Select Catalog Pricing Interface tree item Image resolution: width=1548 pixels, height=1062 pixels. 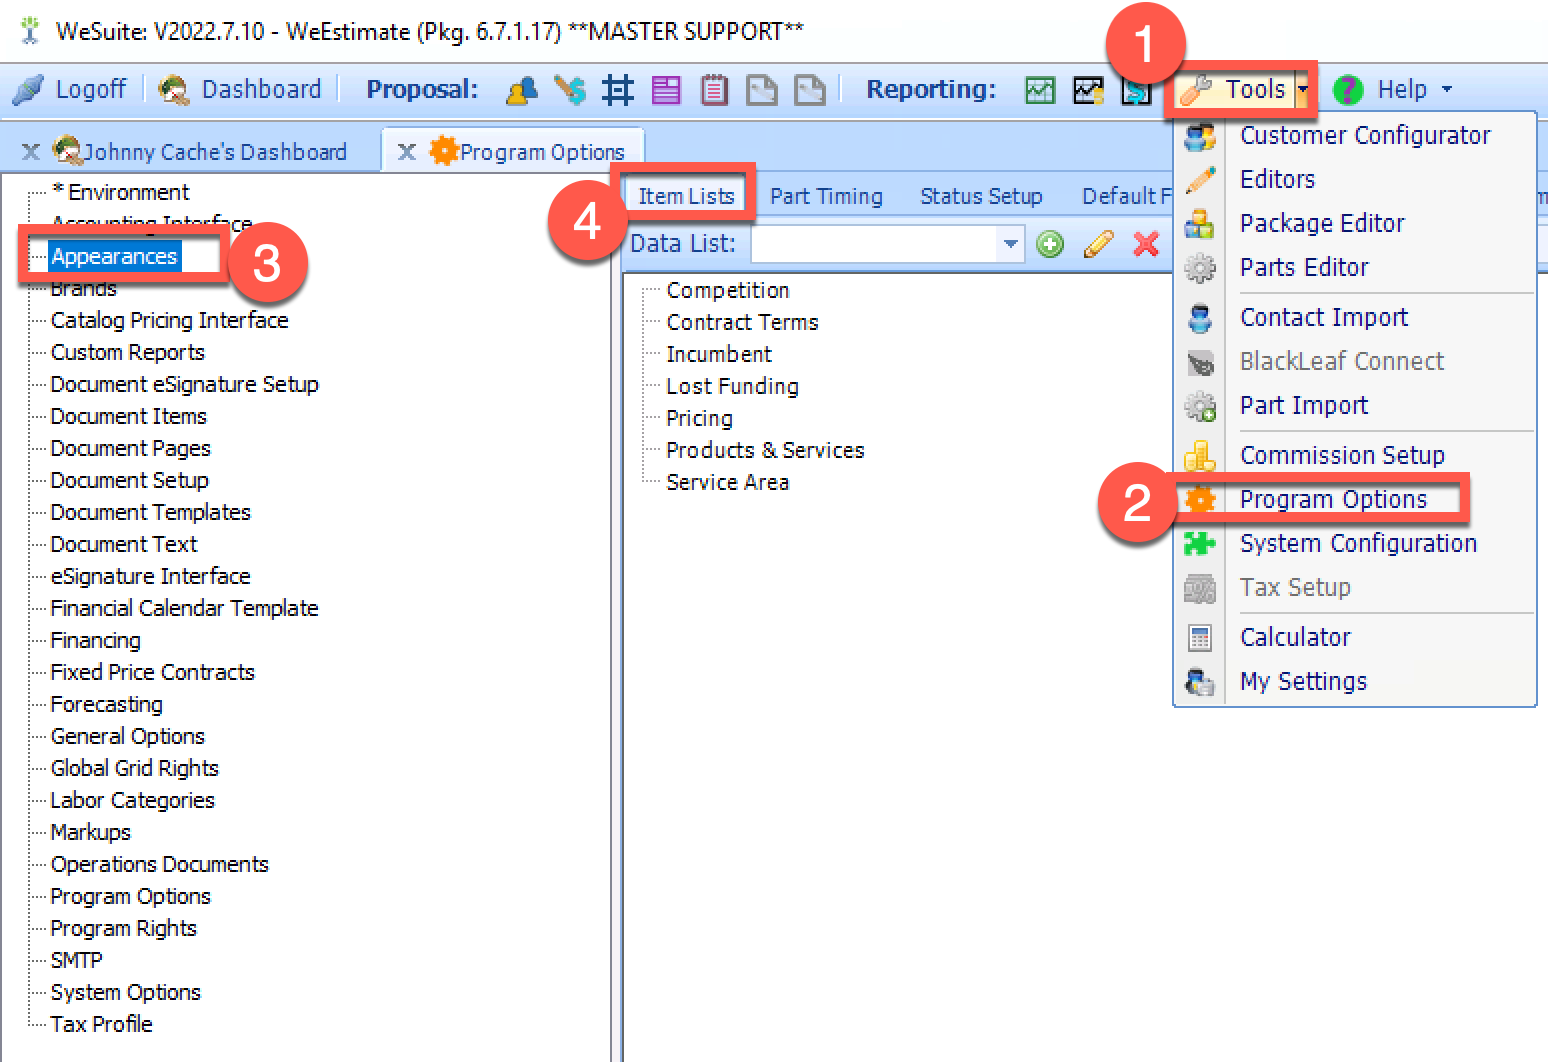point(169,320)
